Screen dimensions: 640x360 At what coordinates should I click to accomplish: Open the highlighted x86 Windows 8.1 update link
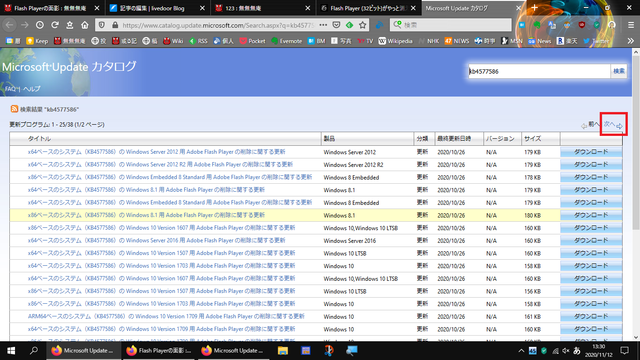click(146, 215)
